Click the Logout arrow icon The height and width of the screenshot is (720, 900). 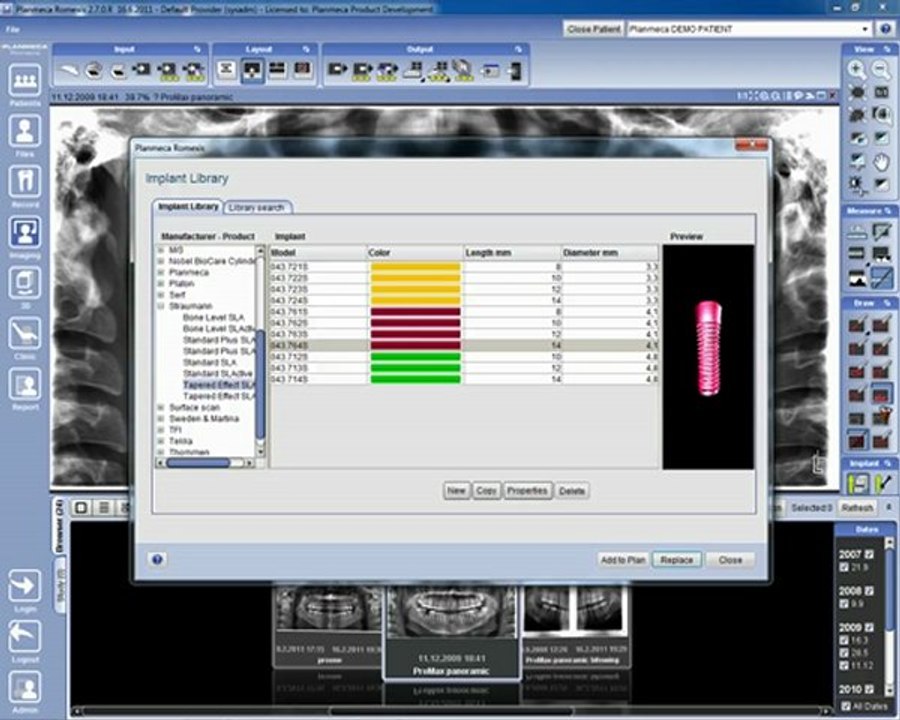pos(25,637)
